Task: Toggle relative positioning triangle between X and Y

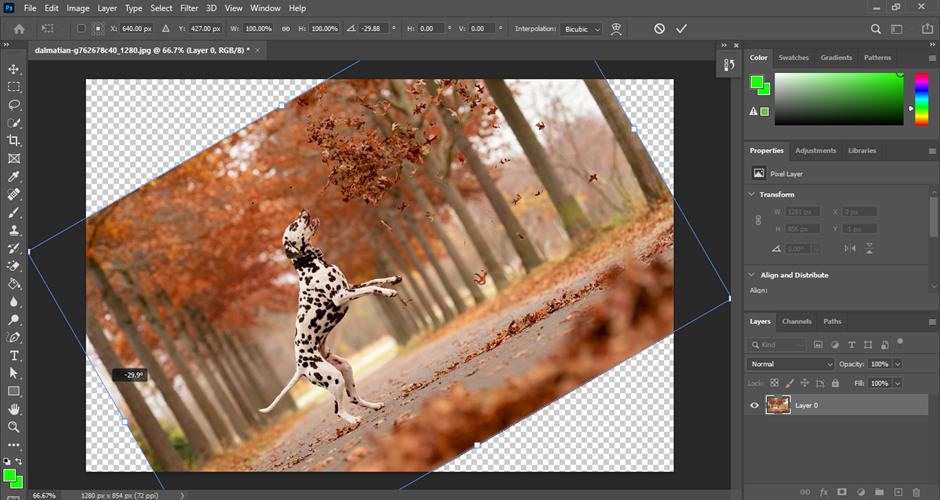Action: click(166, 29)
